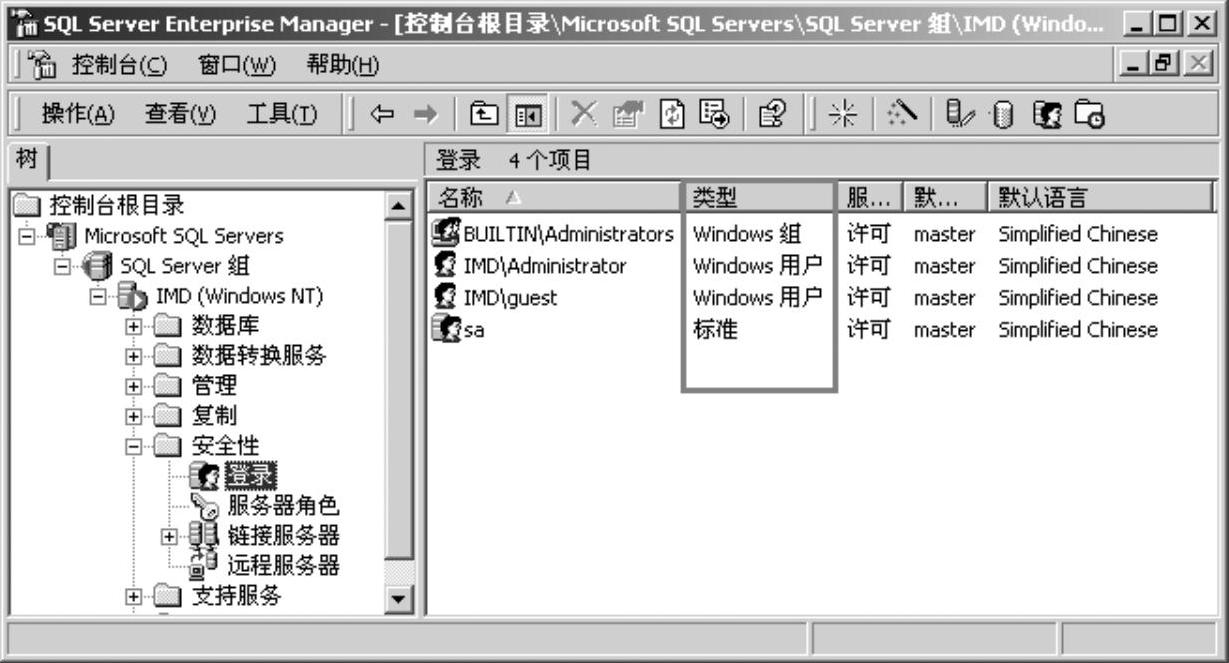Viewport: 1229px width, 663px height.
Task: Open the 控制台(C) menu
Action: tap(119, 68)
